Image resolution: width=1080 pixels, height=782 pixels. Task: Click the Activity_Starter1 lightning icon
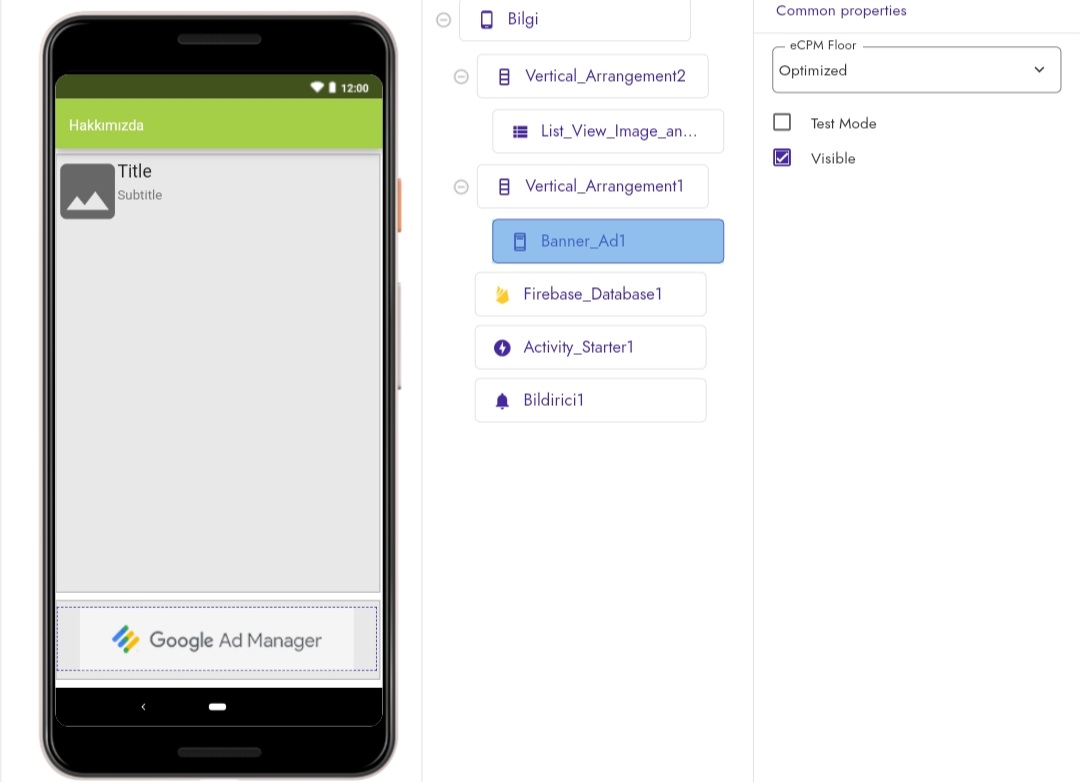[x=502, y=348]
